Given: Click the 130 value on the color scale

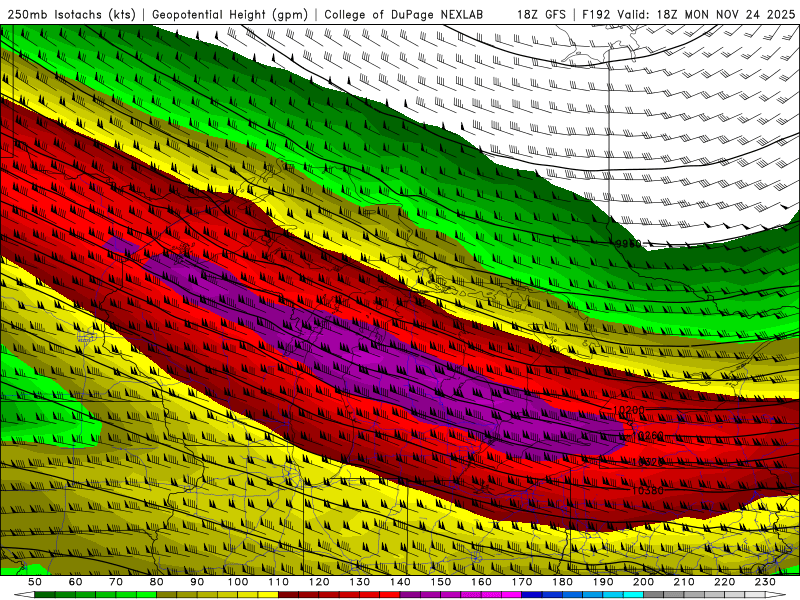Looking at the screenshot, I should click(x=360, y=582).
